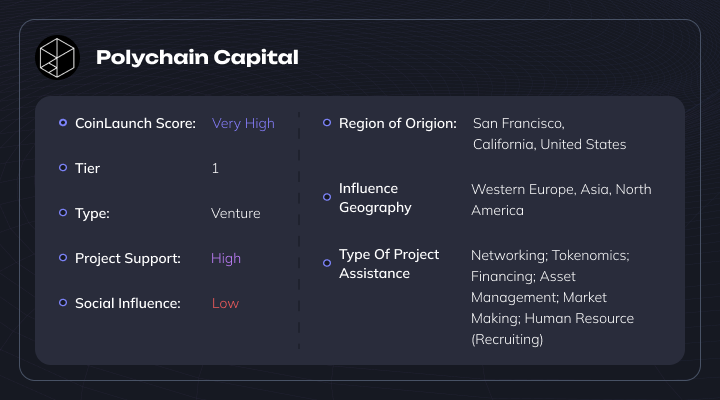Click the Type Of Project Assistance label

coord(389,264)
